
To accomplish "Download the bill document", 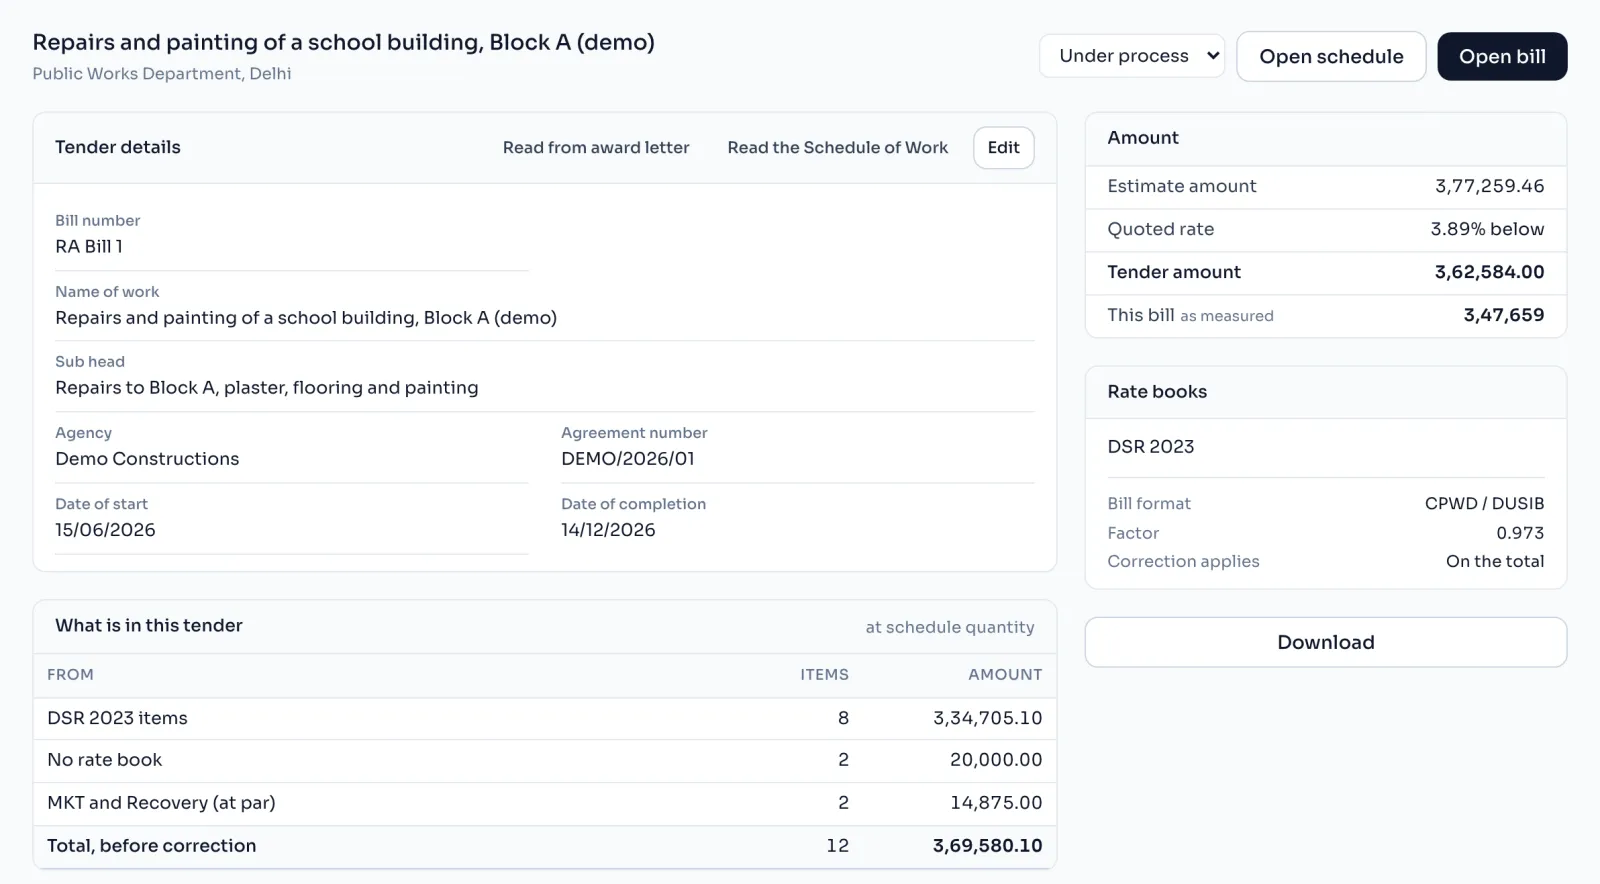I will click(1326, 642).
